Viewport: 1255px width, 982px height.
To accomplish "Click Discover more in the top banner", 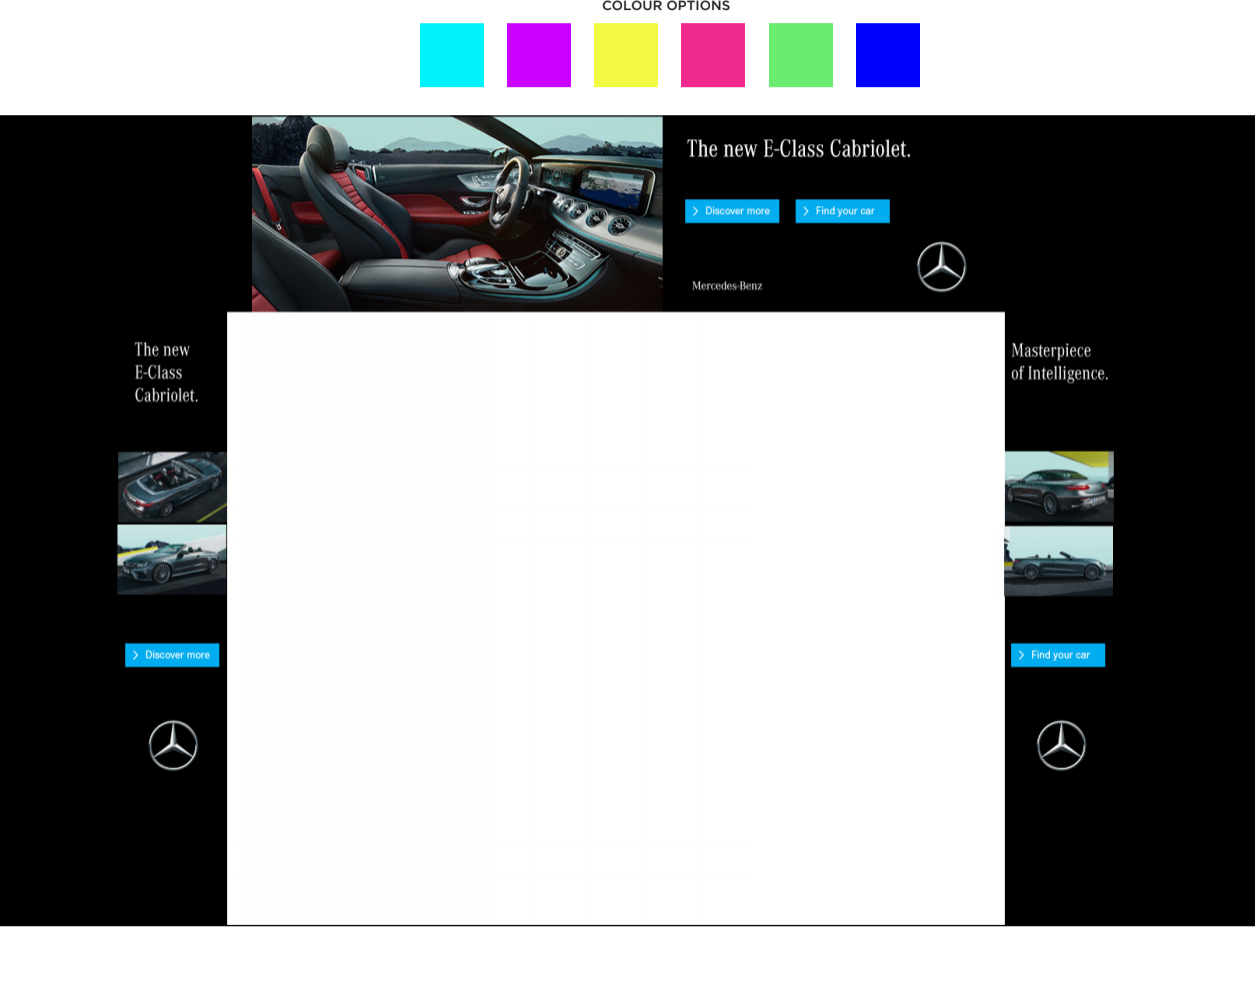I will coord(732,211).
